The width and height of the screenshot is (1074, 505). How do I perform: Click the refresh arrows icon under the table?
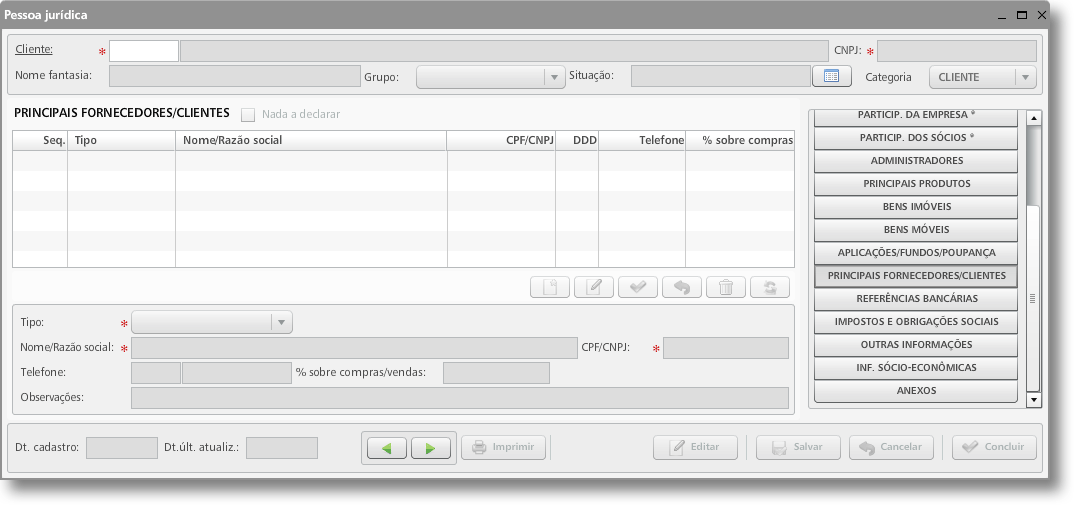pyautogui.click(x=770, y=287)
